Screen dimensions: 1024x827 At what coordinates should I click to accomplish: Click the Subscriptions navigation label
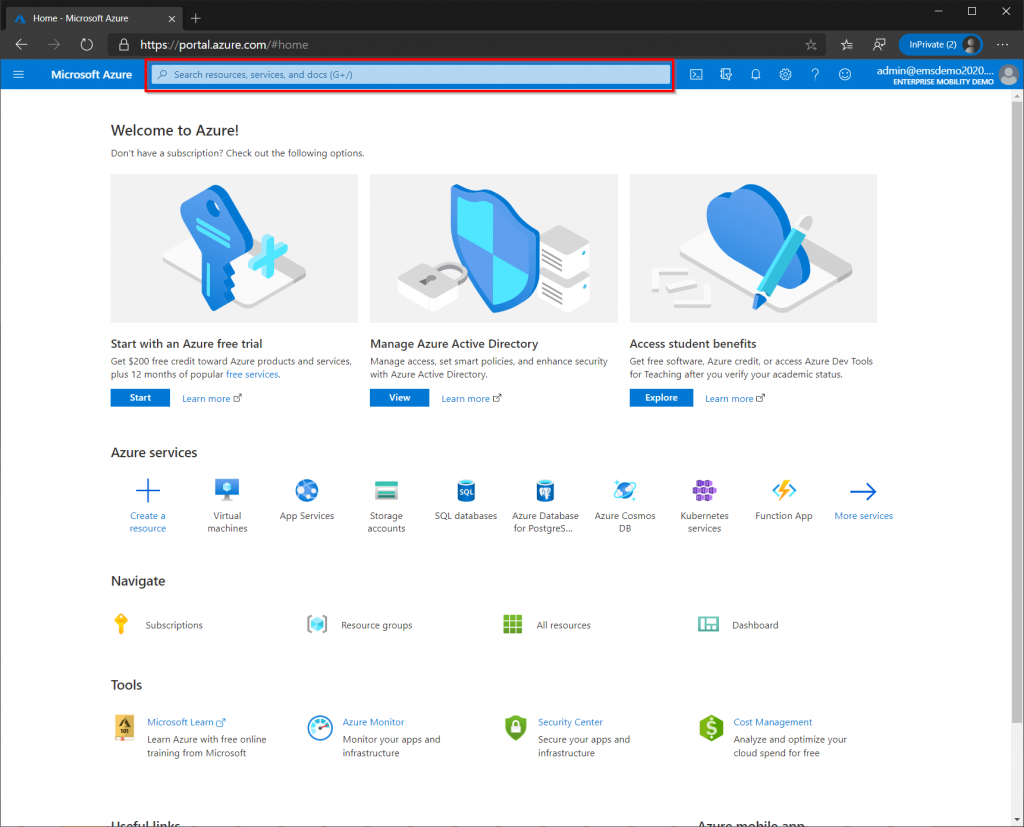[x=174, y=625]
